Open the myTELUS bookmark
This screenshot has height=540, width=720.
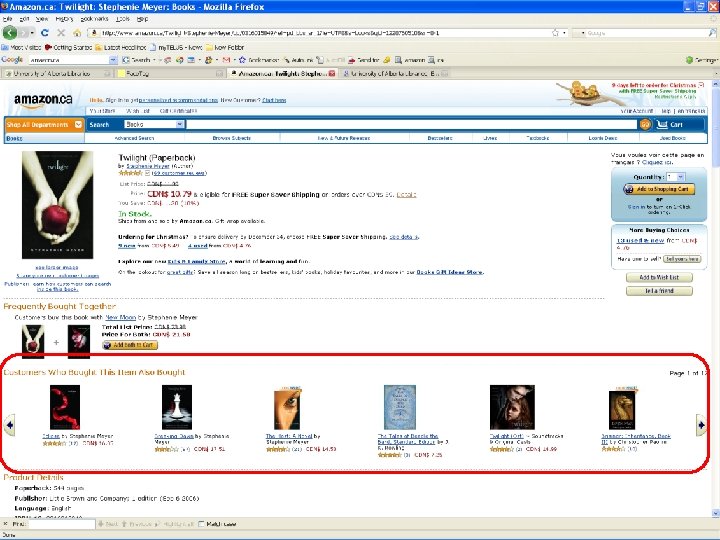coord(176,47)
